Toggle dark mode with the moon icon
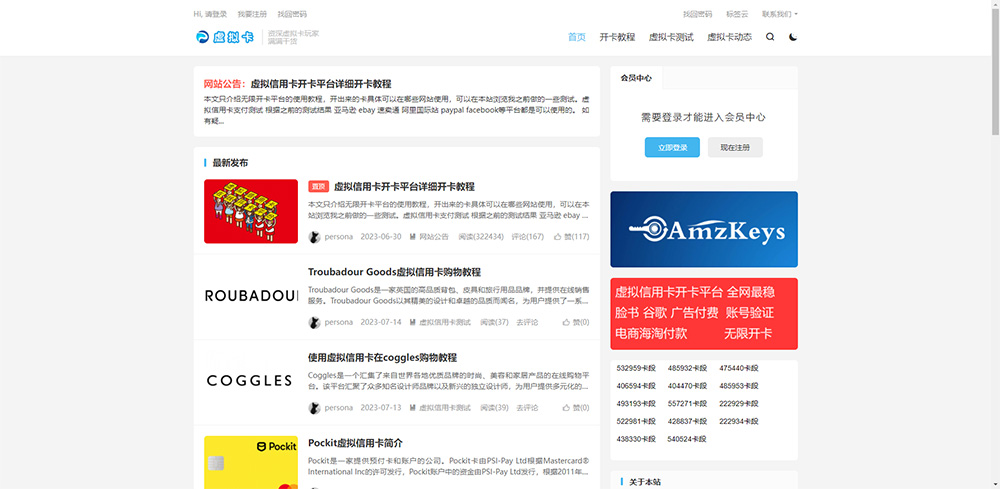 (793, 37)
